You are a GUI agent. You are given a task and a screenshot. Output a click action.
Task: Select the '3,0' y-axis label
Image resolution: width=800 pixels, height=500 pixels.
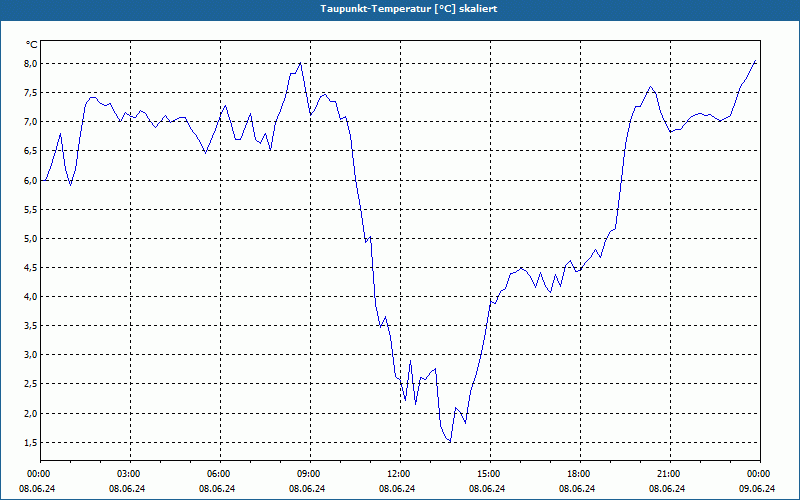[31, 355]
